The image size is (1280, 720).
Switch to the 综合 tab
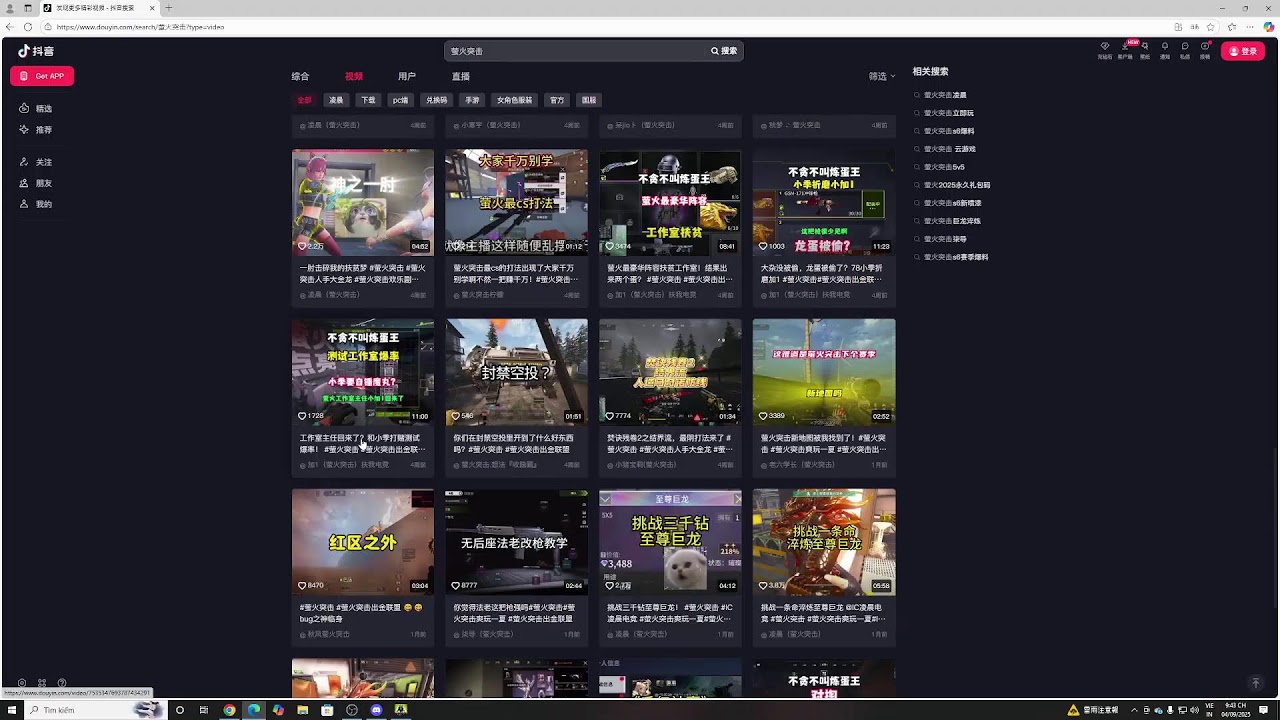point(300,76)
